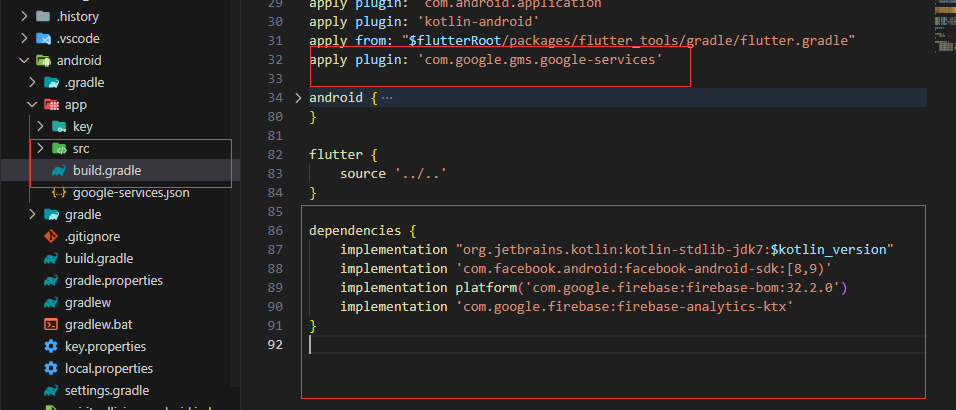Unfold the android block arrow at line 34
956x410 pixels.
coord(297,98)
